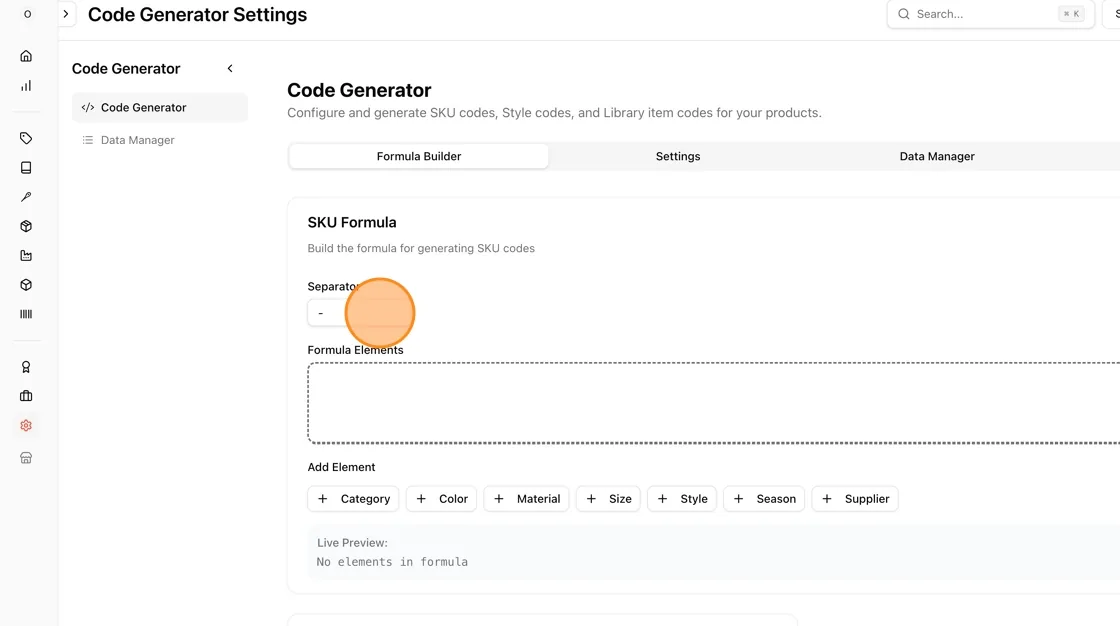
Task: Click the 'Live Preview:' label
Action: coord(352,543)
